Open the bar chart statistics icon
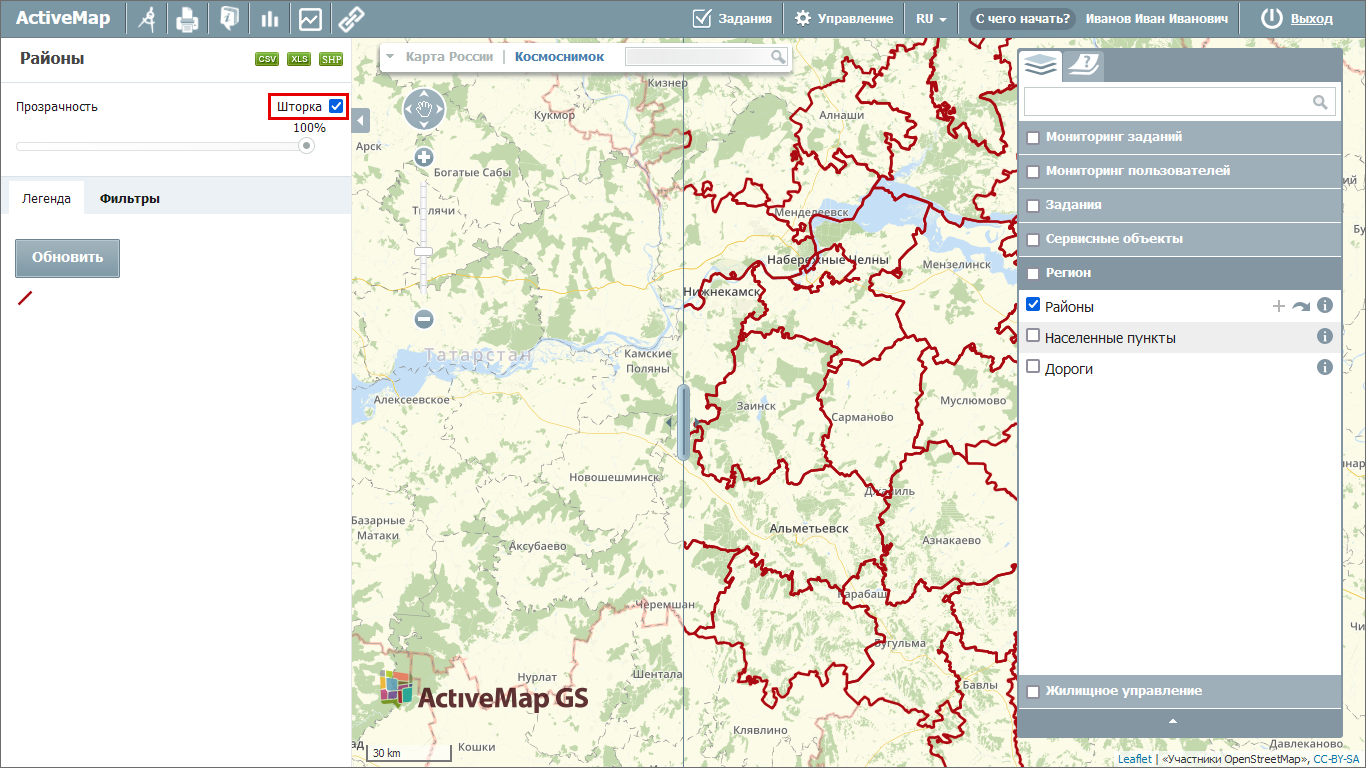 coord(269,19)
